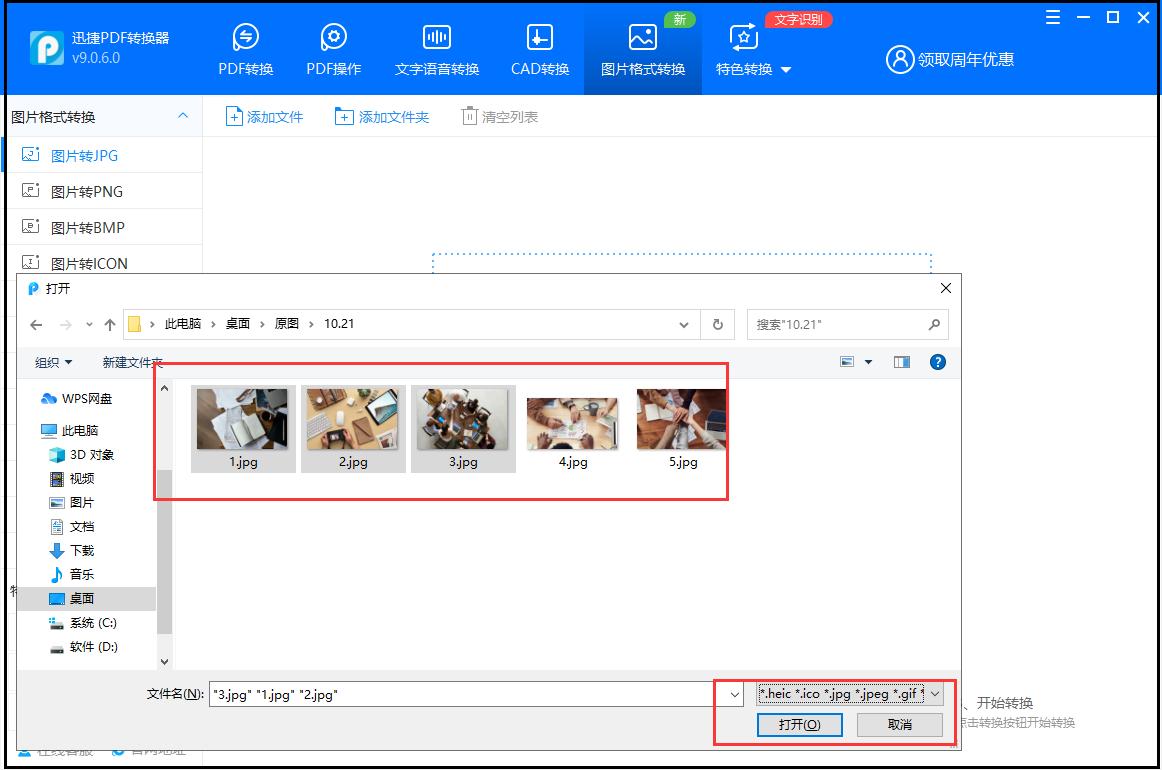Select the 3.jpg thumbnail
Image resolution: width=1162 pixels, height=770 pixels.
point(463,428)
